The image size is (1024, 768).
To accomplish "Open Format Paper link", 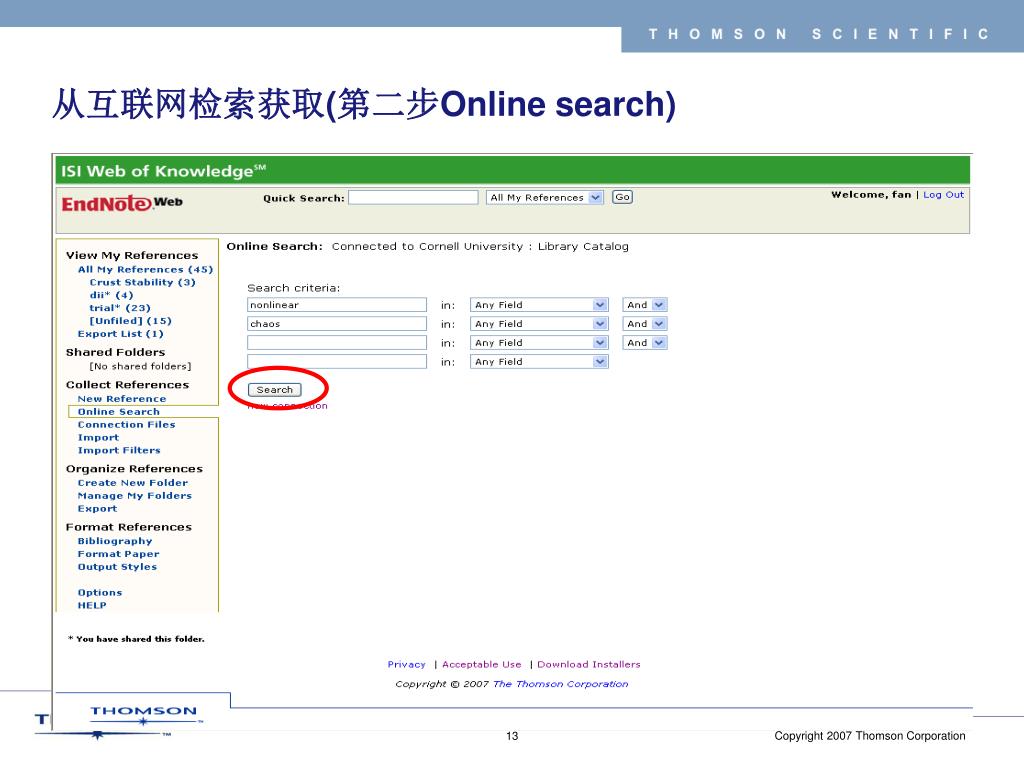I will [118, 554].
